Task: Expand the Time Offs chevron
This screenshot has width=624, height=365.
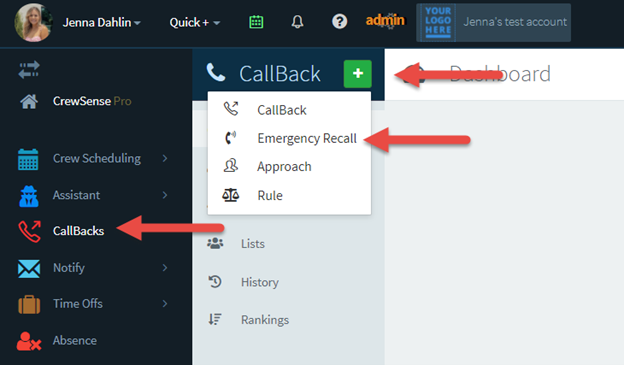Action: (165, 304)
